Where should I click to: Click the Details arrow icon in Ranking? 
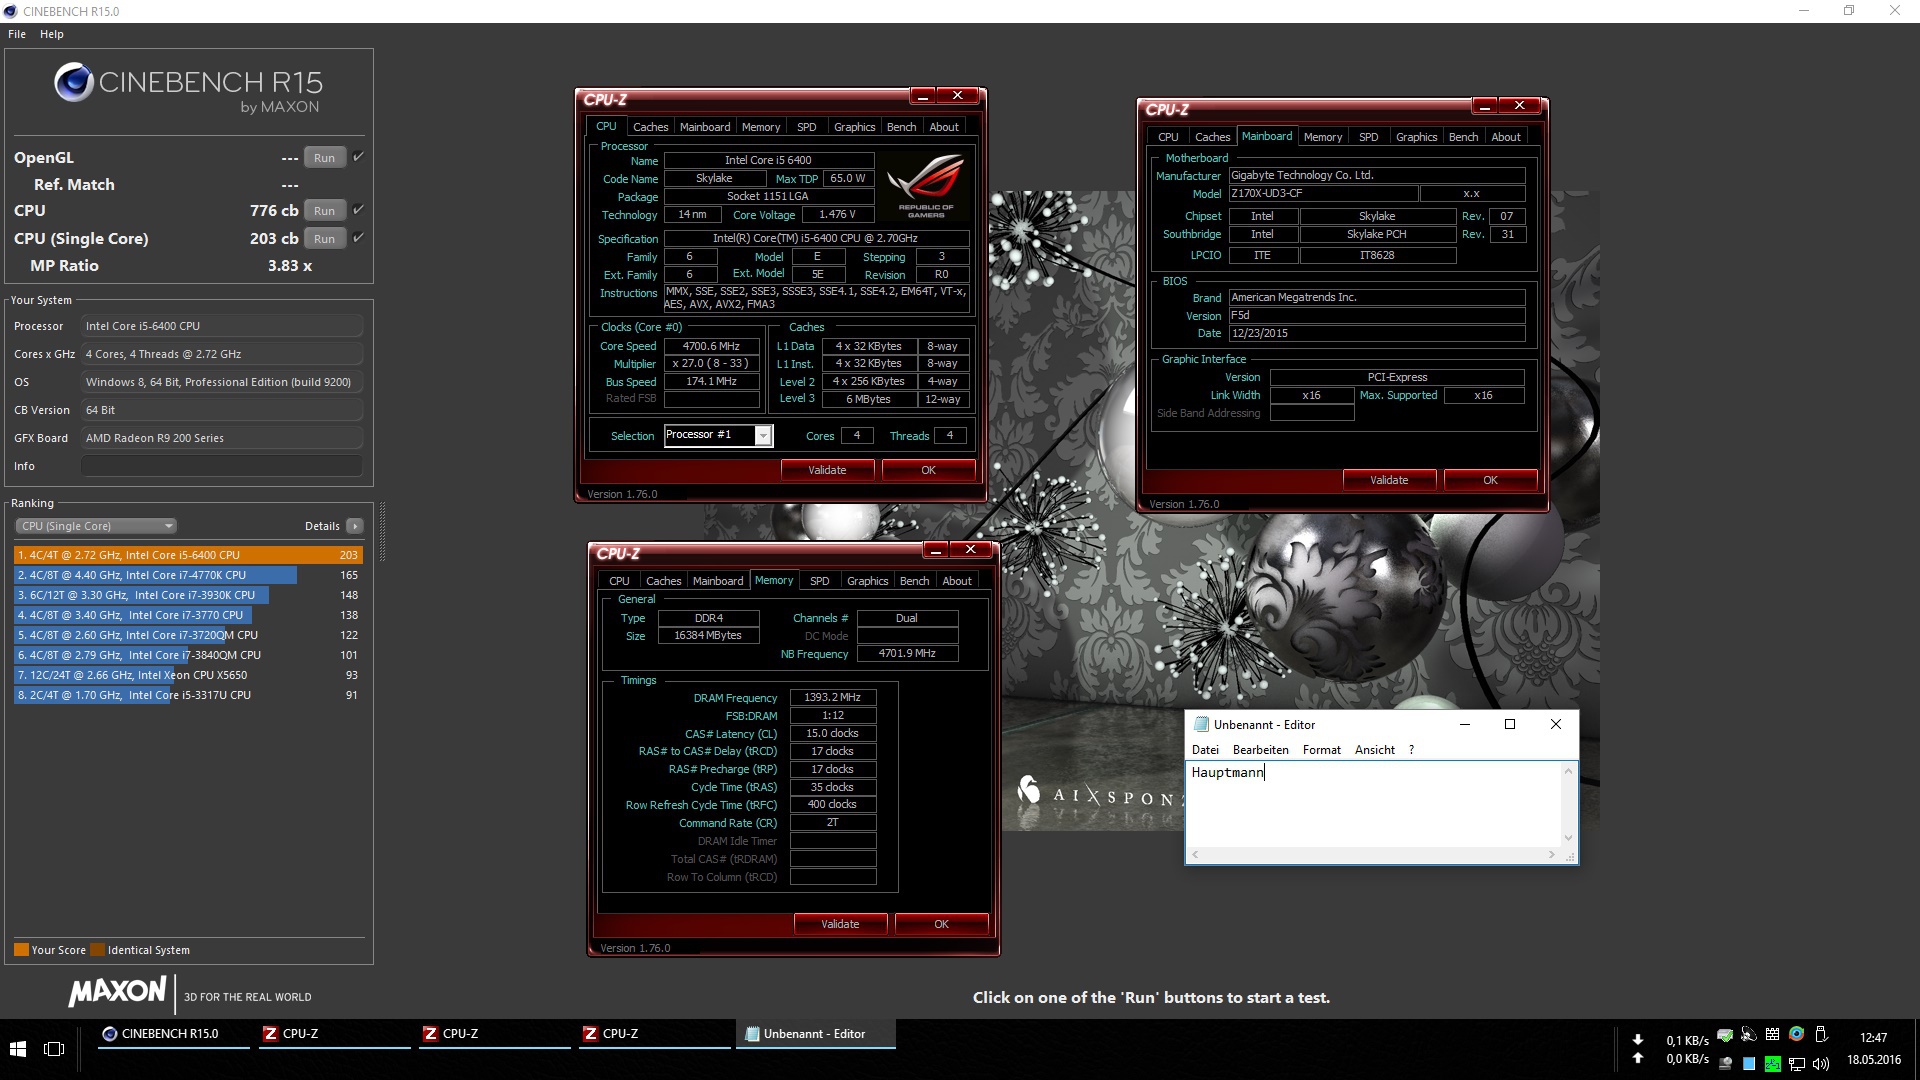(355, 526)
